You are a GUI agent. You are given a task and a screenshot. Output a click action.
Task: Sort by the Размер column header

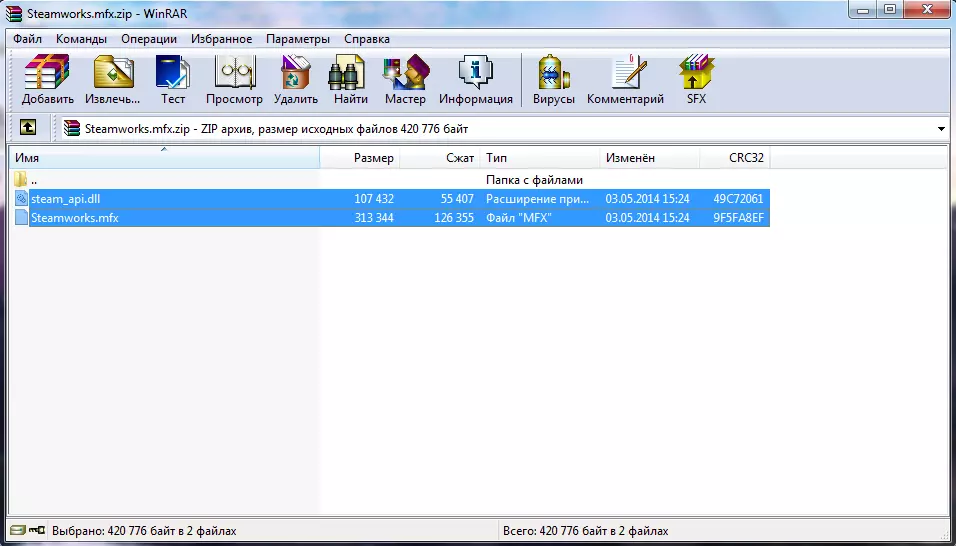(x=360, y=158)
